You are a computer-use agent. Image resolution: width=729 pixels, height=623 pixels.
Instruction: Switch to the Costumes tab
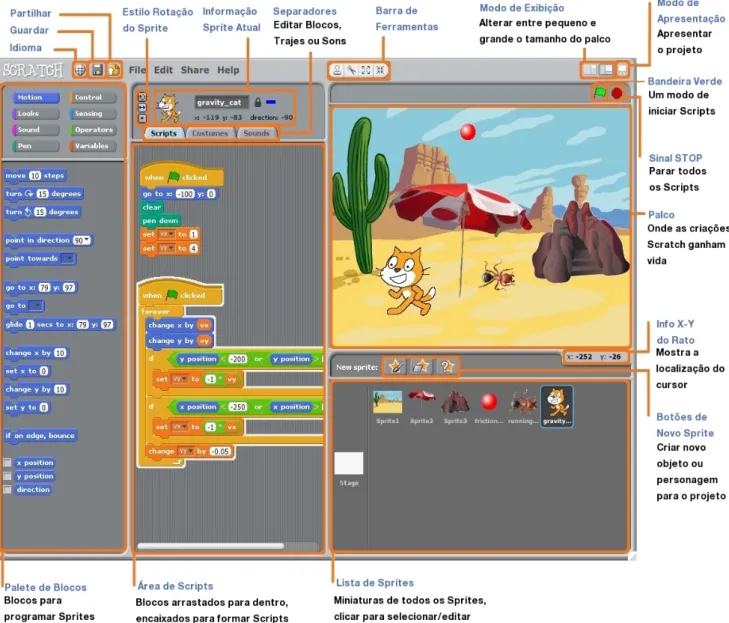(x=210, y=133)
